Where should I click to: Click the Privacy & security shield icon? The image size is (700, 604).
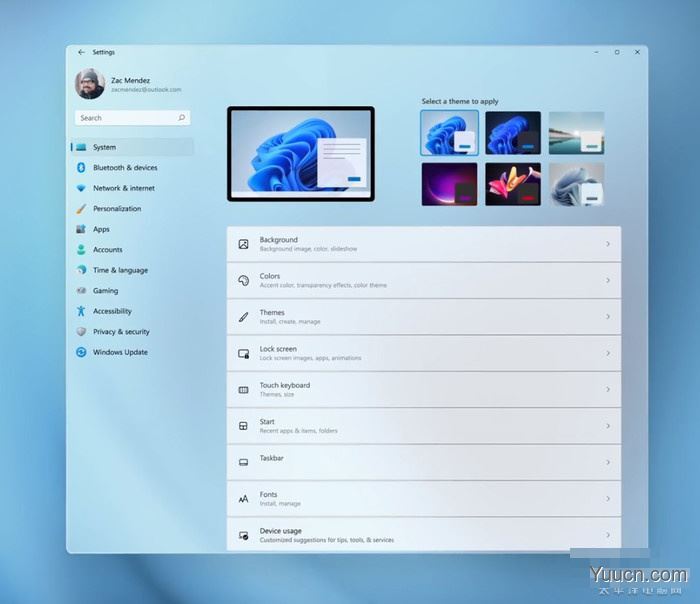[x=81, y=332]
